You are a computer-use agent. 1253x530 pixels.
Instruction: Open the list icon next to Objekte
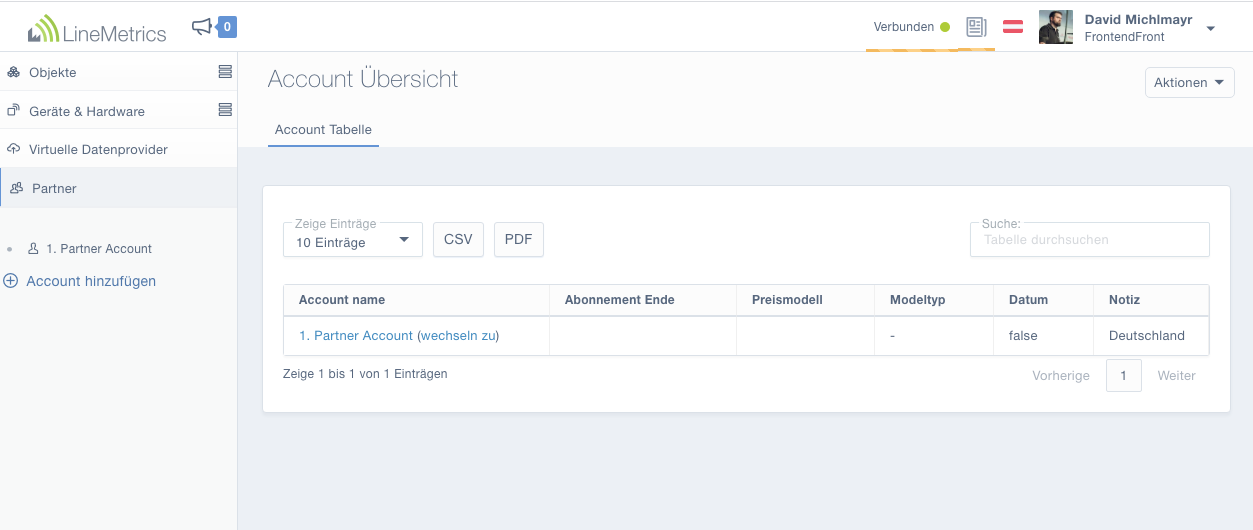(x=225, y=72)
